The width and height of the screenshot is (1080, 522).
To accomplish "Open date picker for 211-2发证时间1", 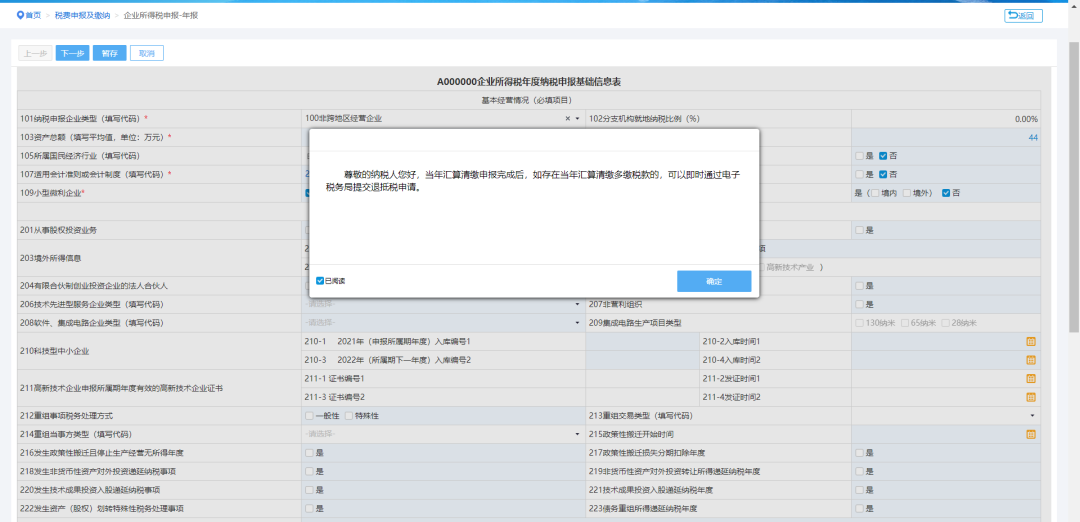I will click(x=1031, y=379).
